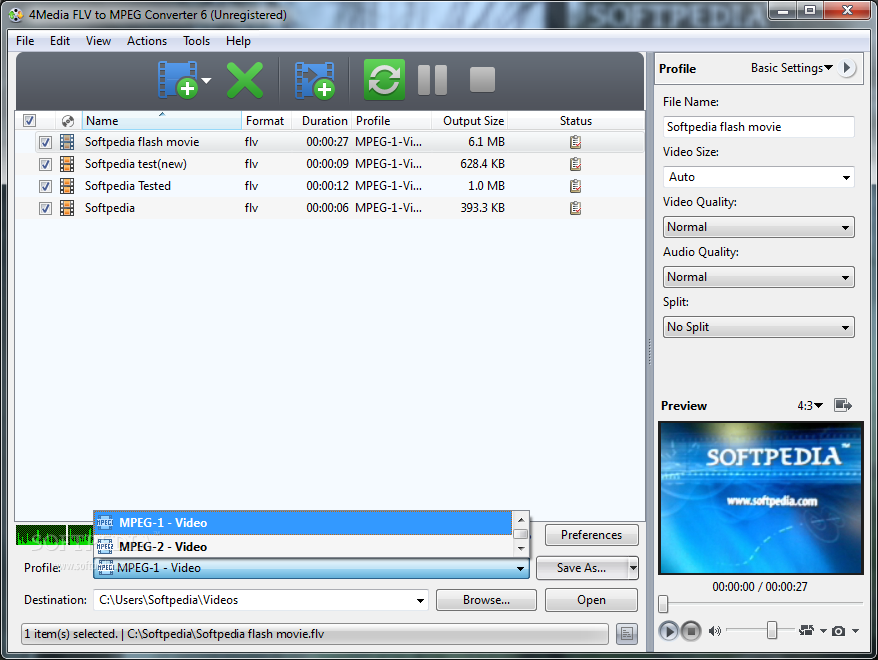Viewport: 878px width, 660px height.
Task: Select MPEG-1 - Video from profile list
Action: [x=303, y=523]
